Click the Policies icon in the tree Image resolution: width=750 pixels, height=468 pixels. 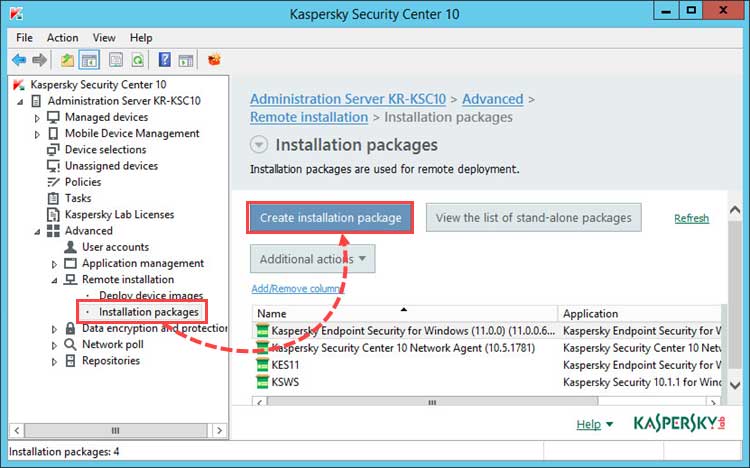click(x=53, y=182)
